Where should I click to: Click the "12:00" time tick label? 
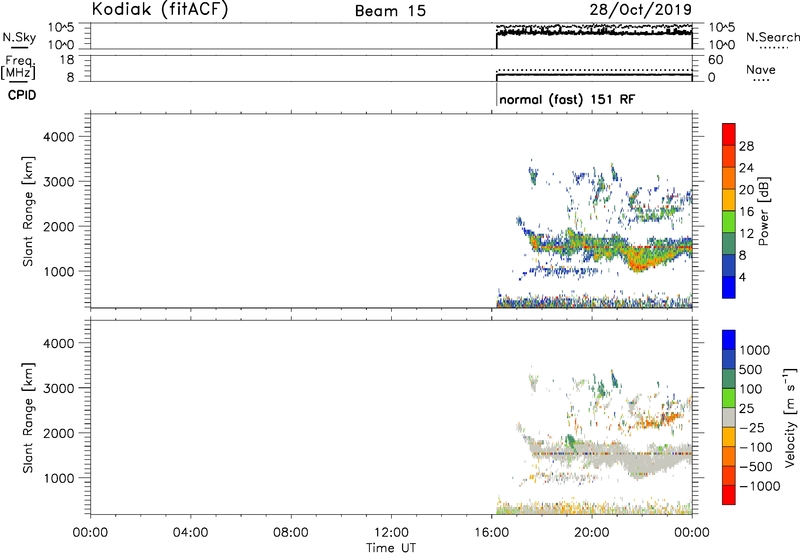(x=391, y=533)
